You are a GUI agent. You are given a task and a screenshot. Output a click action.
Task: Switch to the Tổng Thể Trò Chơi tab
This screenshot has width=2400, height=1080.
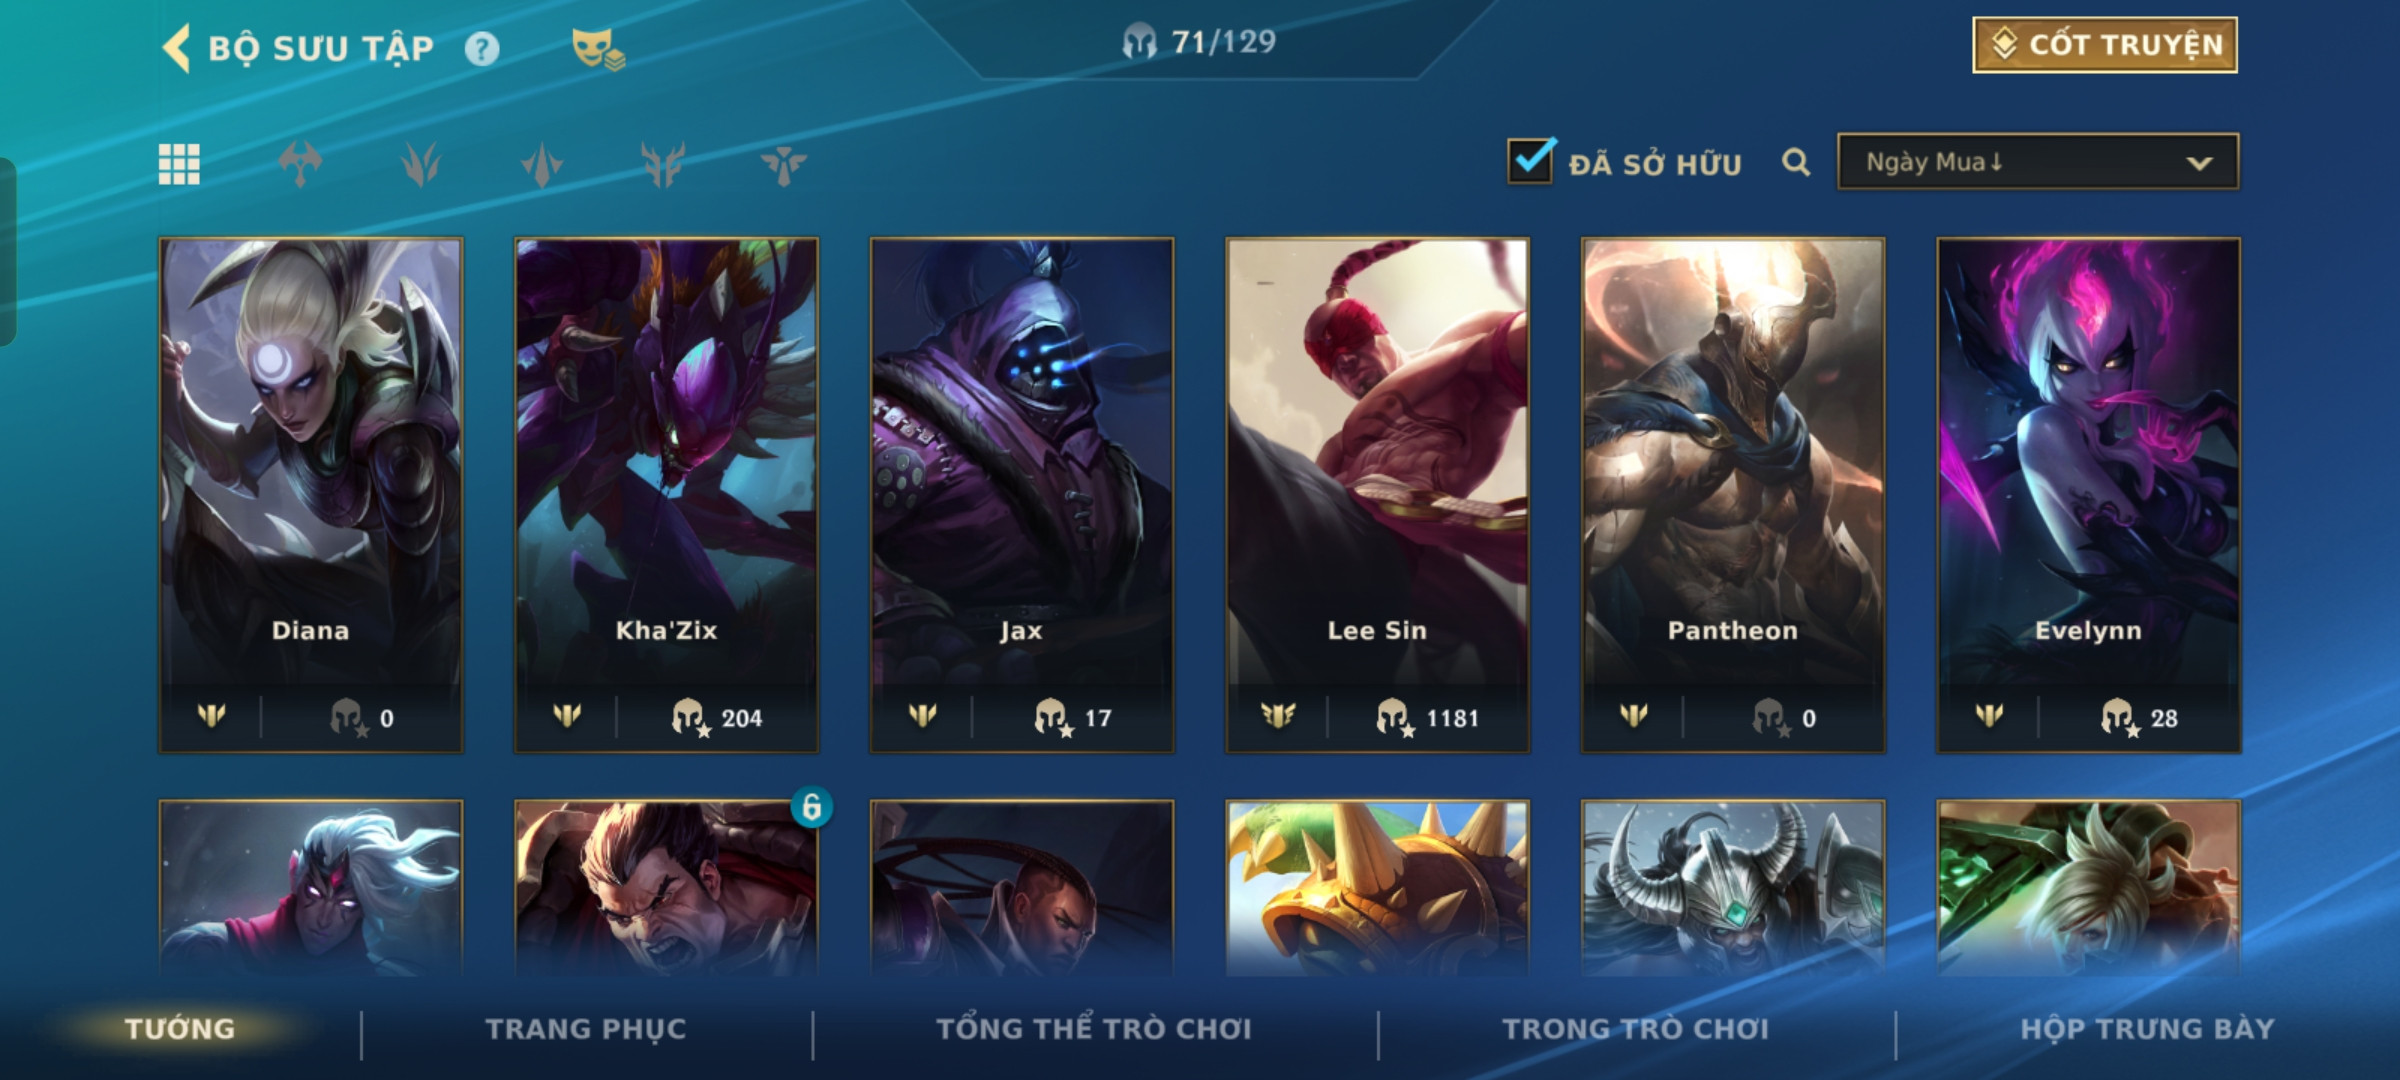pyautogui.click(x=1094, y=1029)
